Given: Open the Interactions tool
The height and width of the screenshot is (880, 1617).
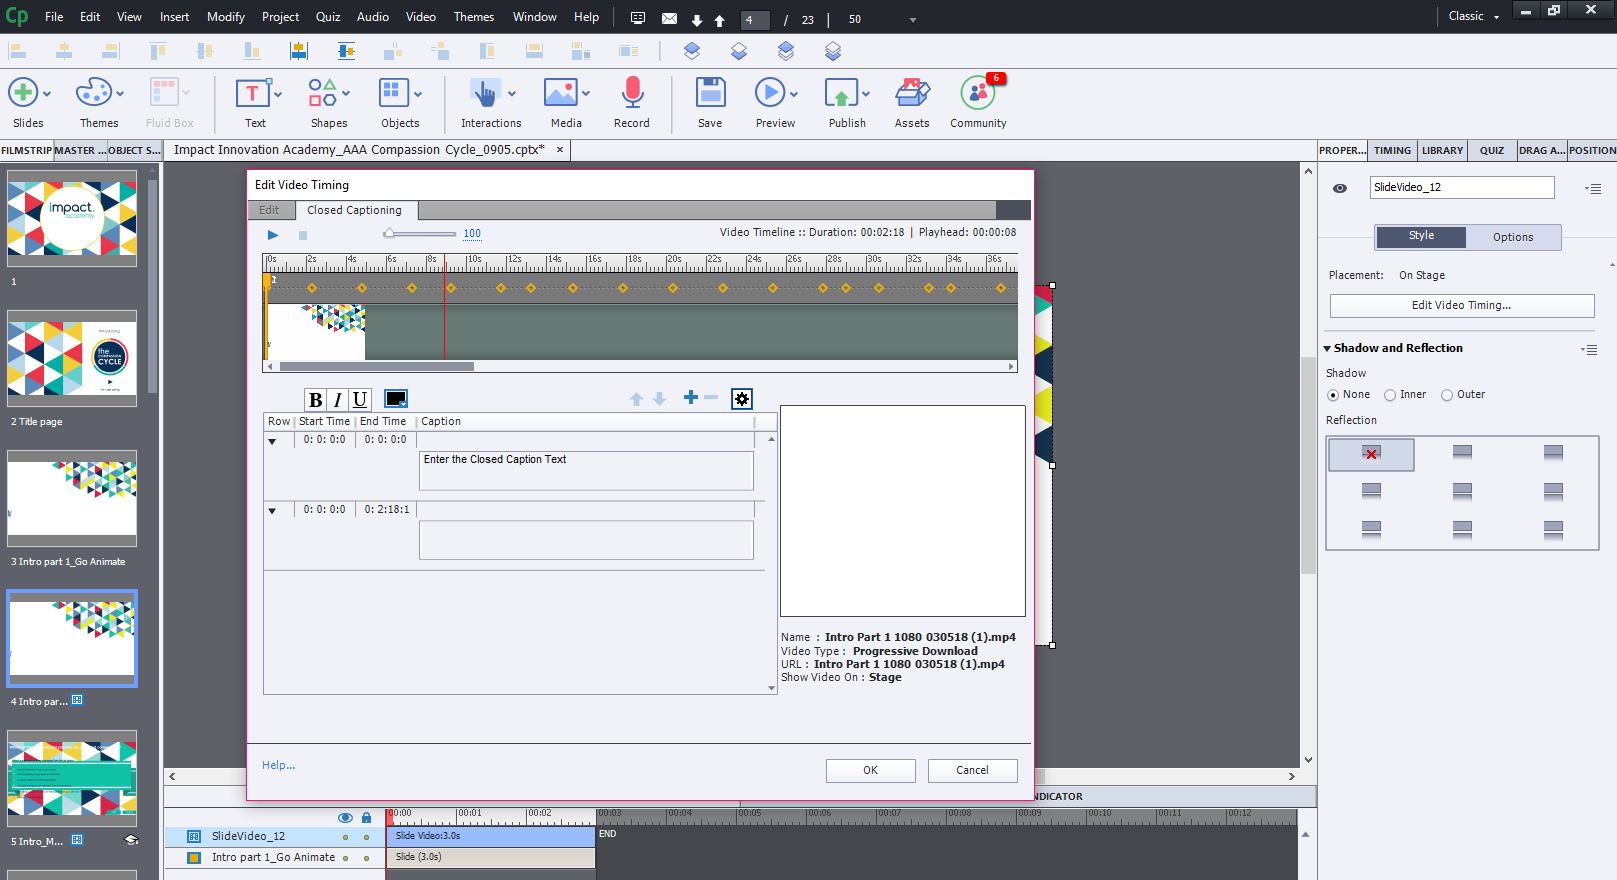Looking at the screenshot, I should (484, 93).
